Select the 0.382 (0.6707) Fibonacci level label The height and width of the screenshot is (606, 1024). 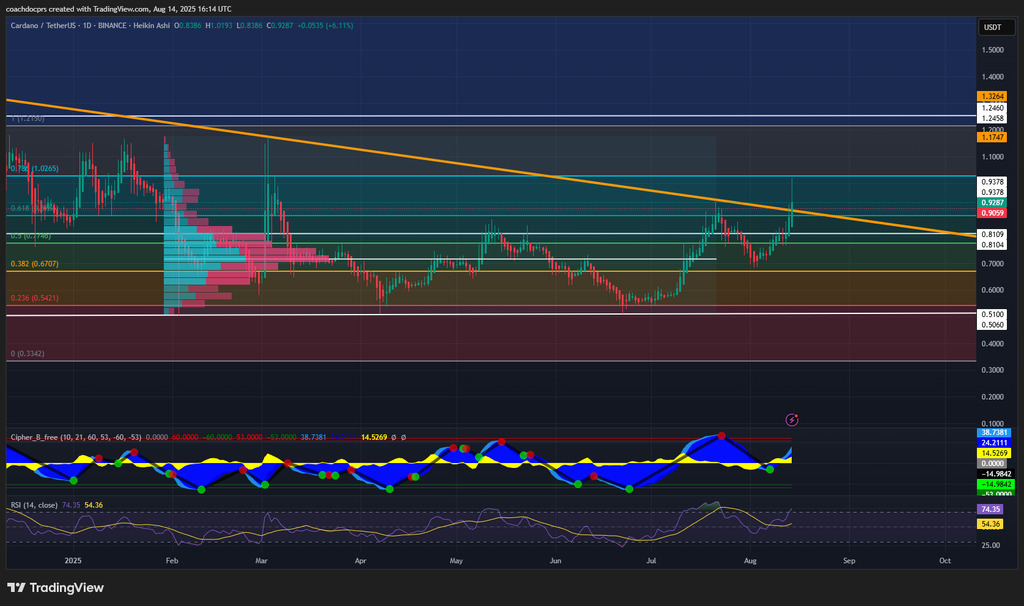[34, 264]
